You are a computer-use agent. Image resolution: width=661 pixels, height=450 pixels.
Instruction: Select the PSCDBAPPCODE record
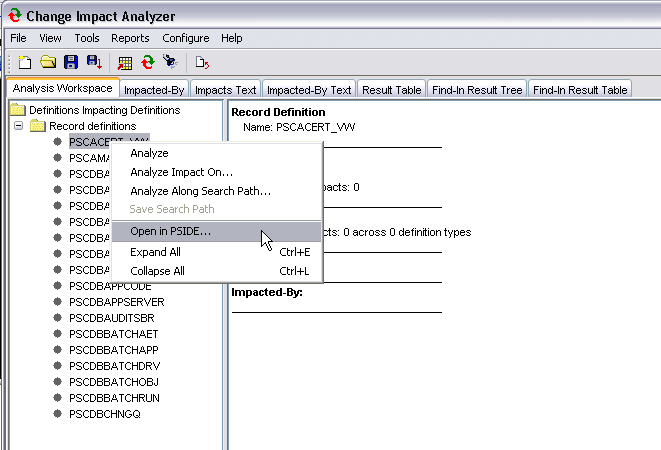point(110,286)
